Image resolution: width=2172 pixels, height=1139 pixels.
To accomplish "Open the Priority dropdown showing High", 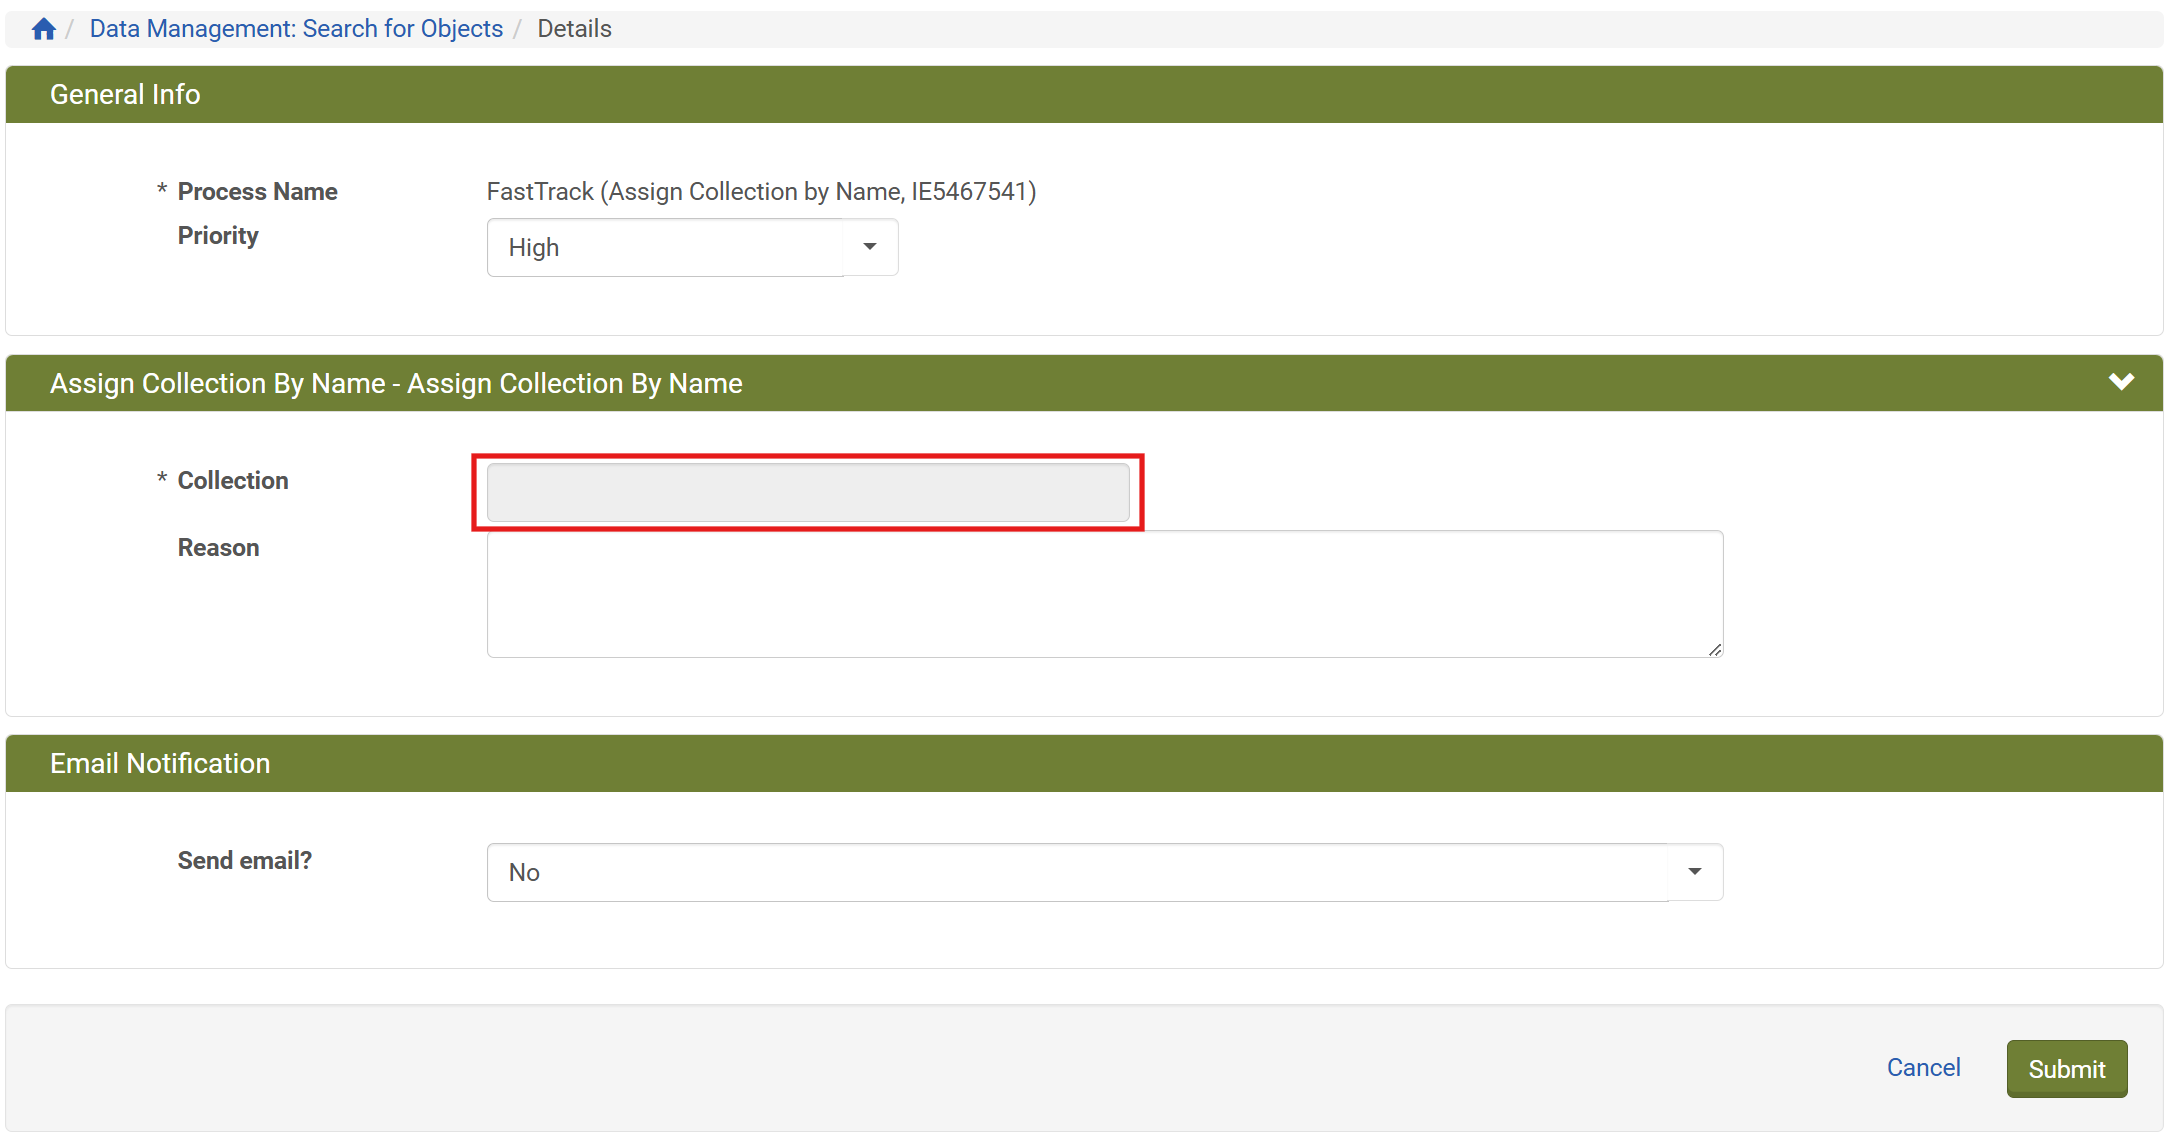I will pos(666,247).
